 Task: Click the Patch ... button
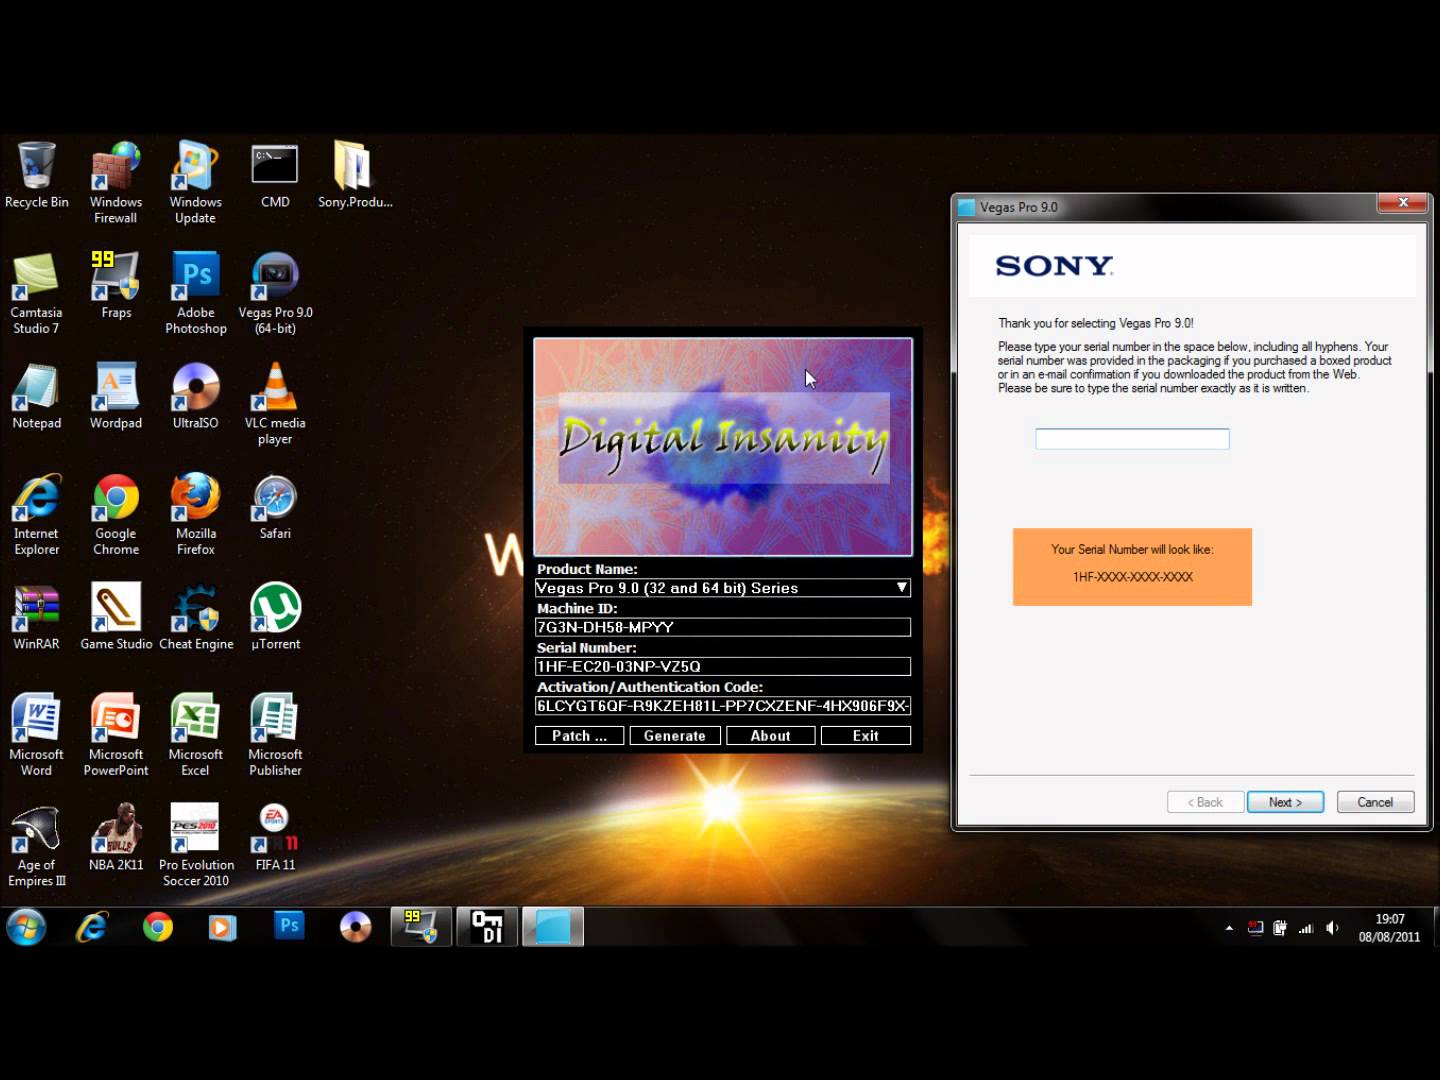(x=579, y=736)
